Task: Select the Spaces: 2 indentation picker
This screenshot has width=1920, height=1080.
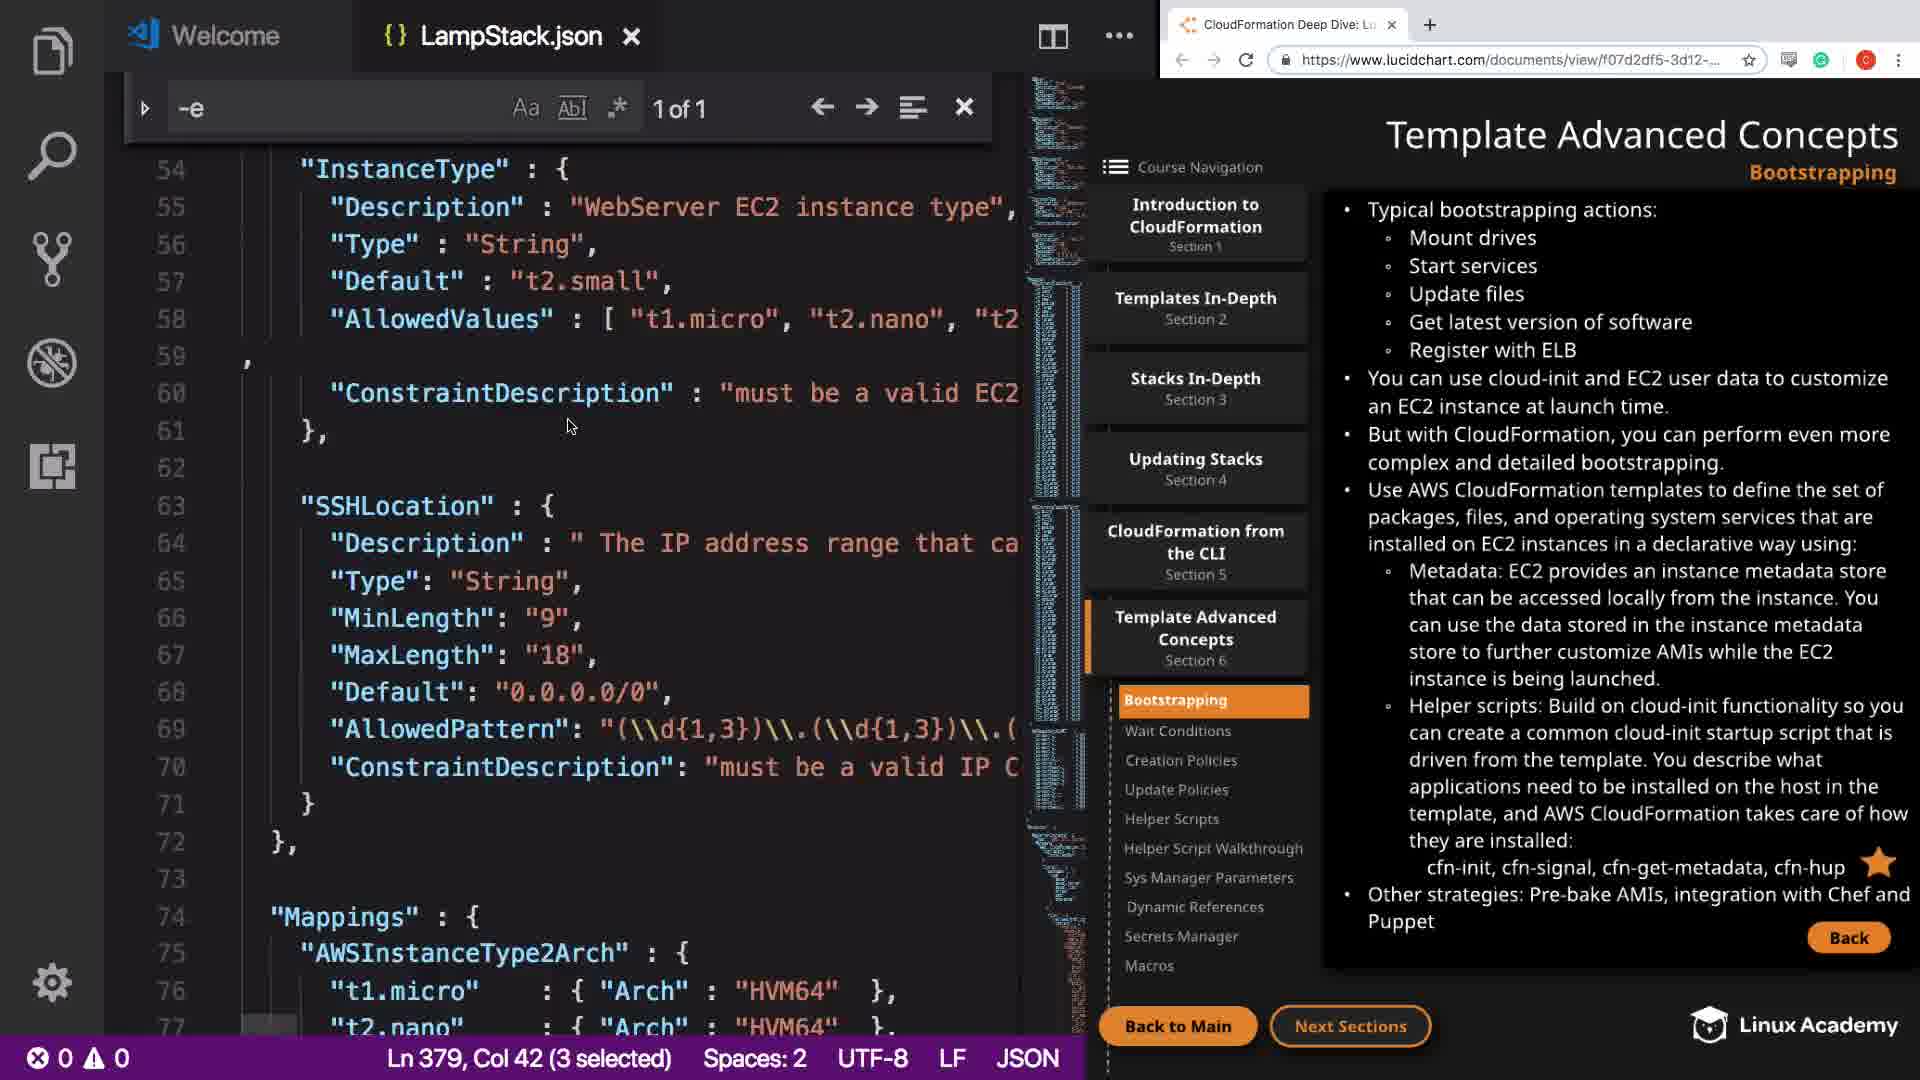Action: 754,1058
